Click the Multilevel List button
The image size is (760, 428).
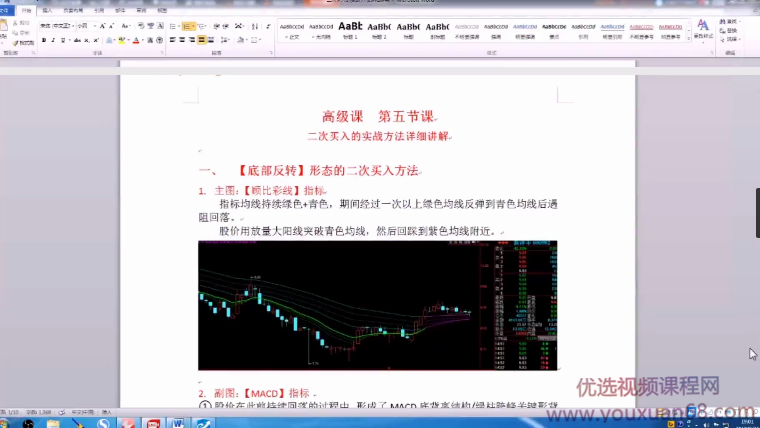(x=202, y=26)
